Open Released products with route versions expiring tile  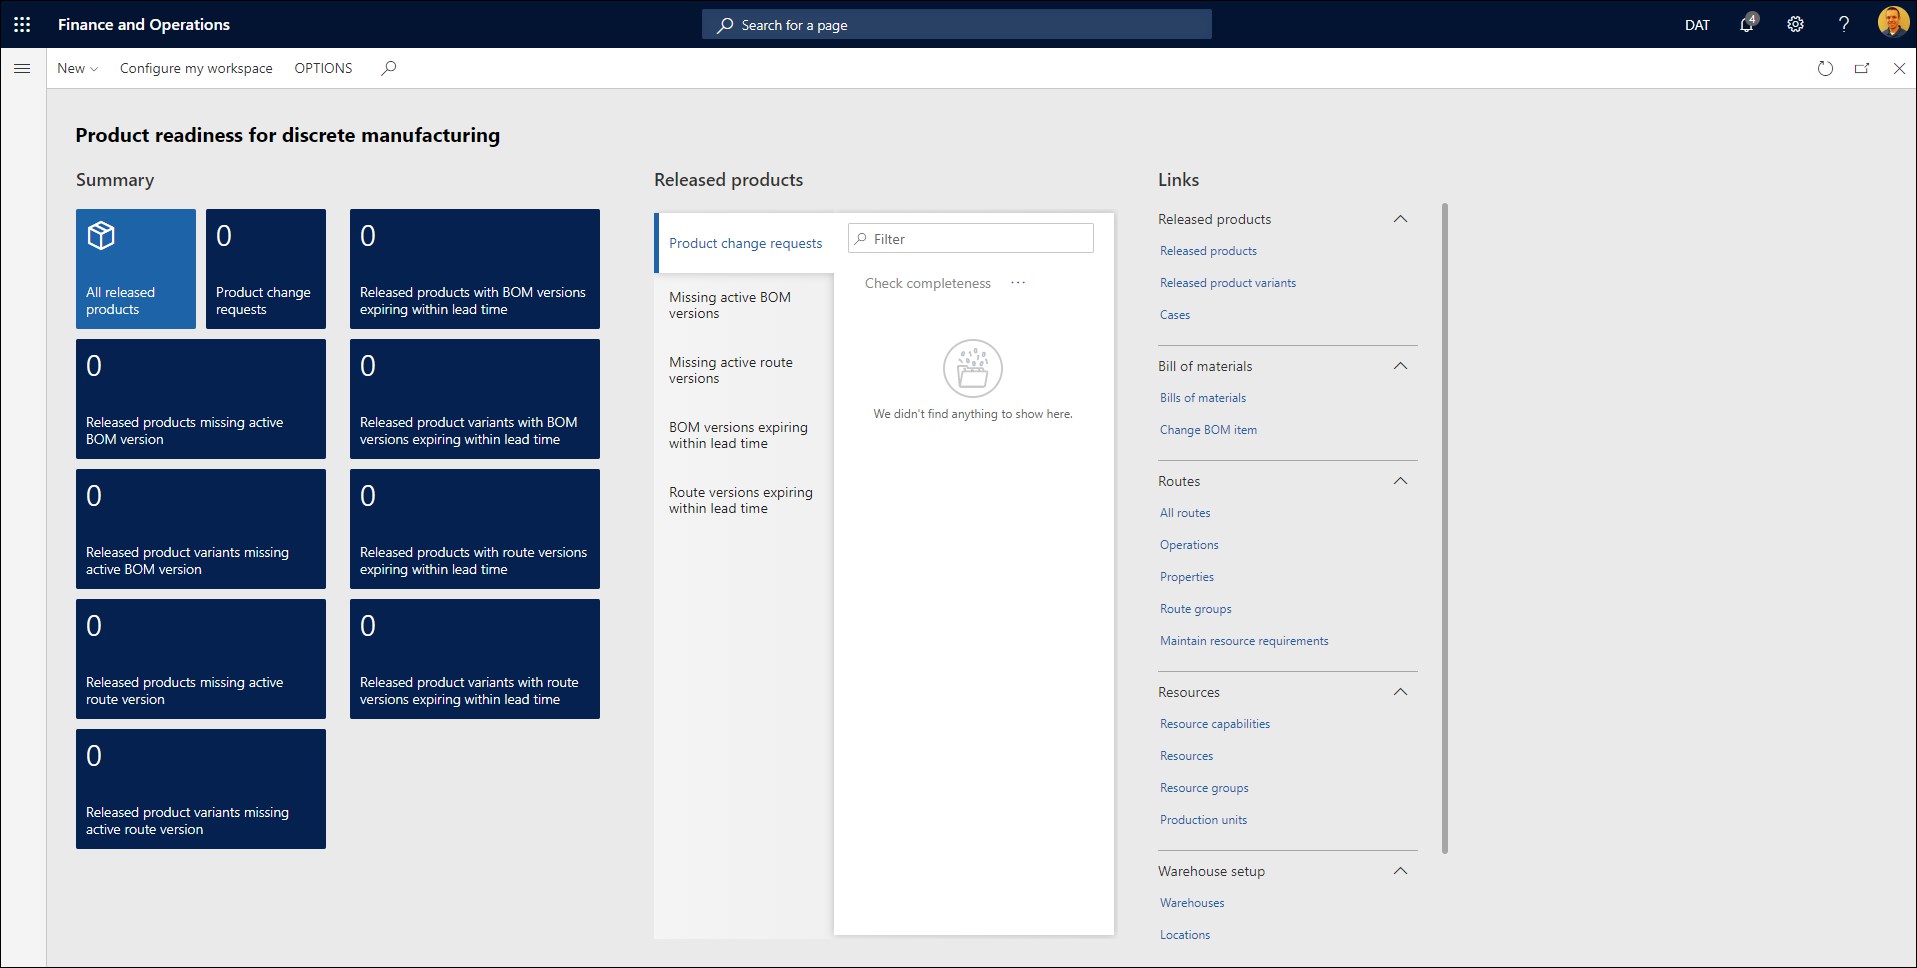pos(475,529)
